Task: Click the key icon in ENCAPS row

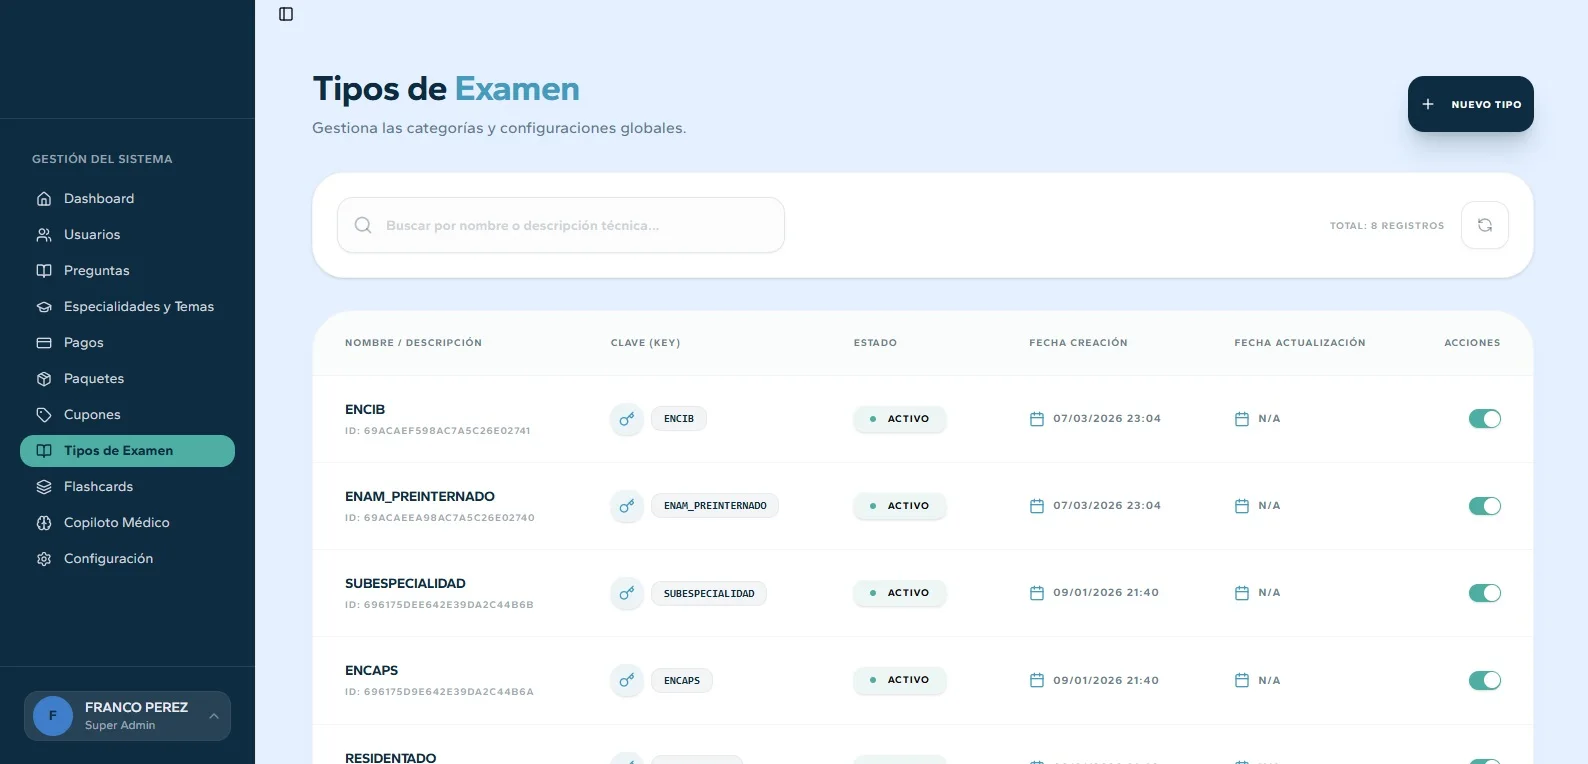Action: click(x=627, y=680)
